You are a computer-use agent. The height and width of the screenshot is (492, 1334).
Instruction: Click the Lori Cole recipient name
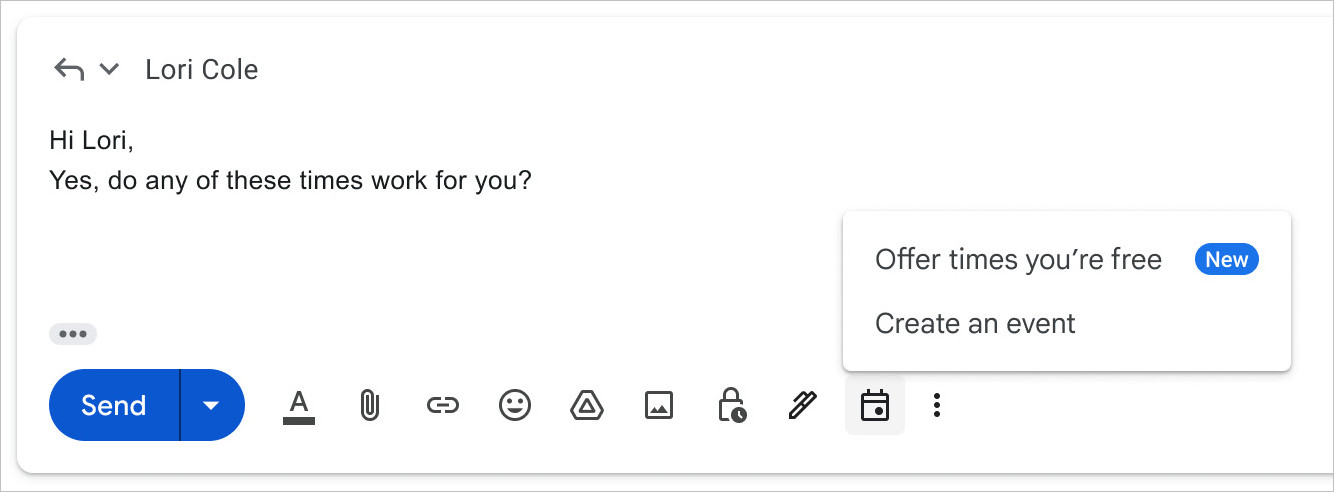pos(202,70)
